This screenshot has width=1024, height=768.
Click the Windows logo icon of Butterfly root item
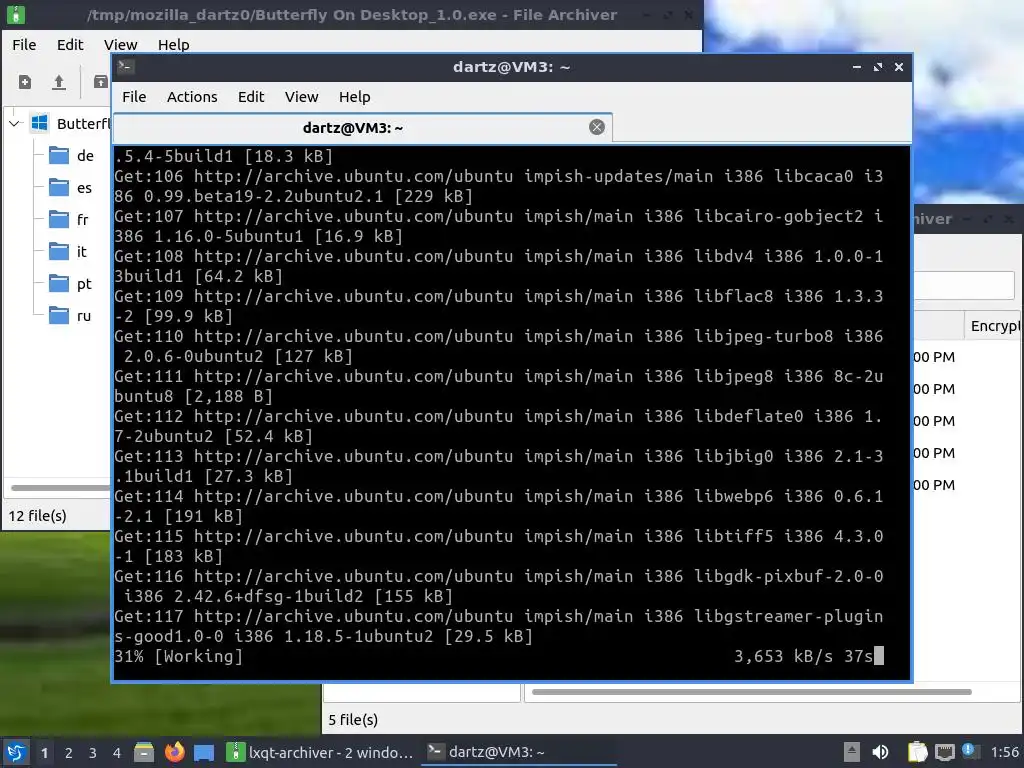pyautogui.click(x=40, y=123)
